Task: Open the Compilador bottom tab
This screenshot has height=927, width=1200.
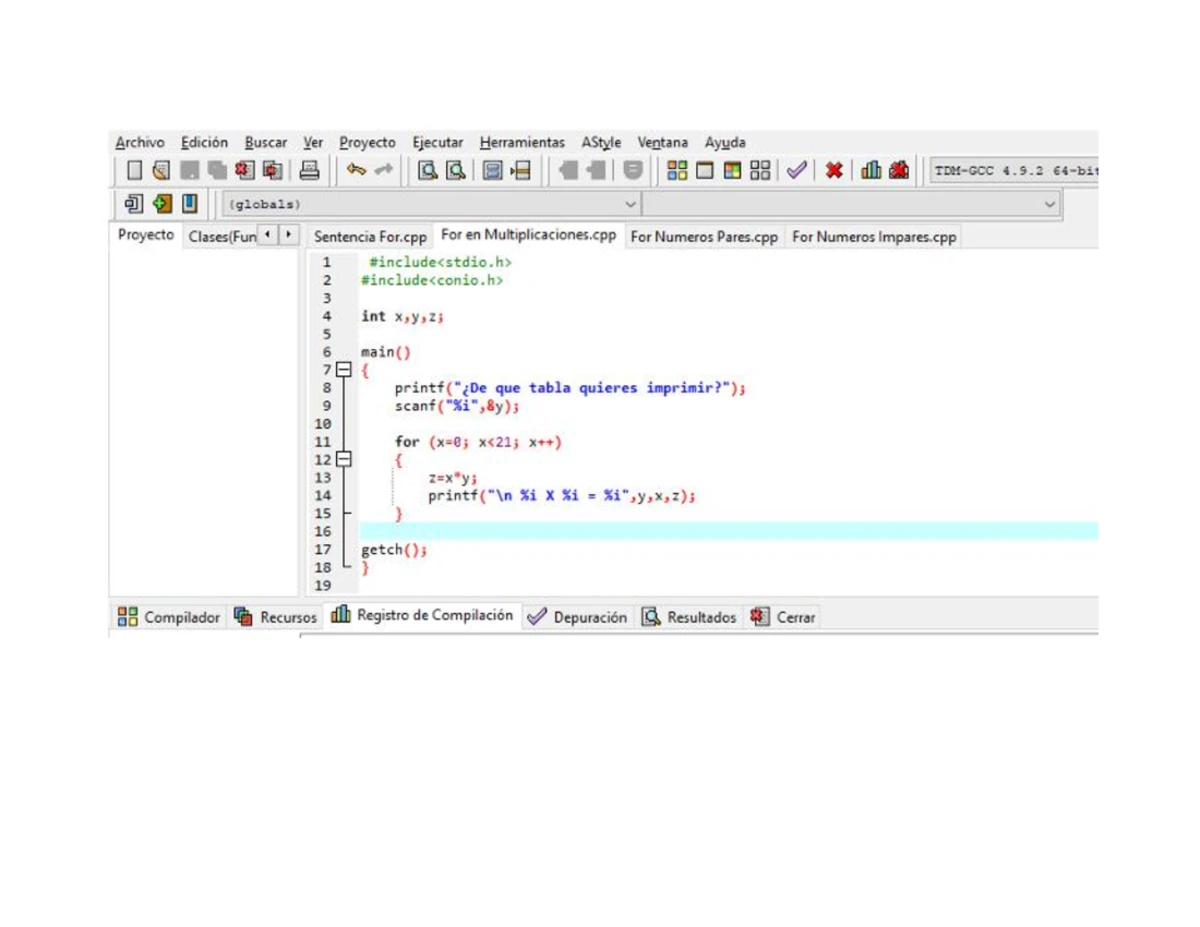Action: tap(168, 617)
